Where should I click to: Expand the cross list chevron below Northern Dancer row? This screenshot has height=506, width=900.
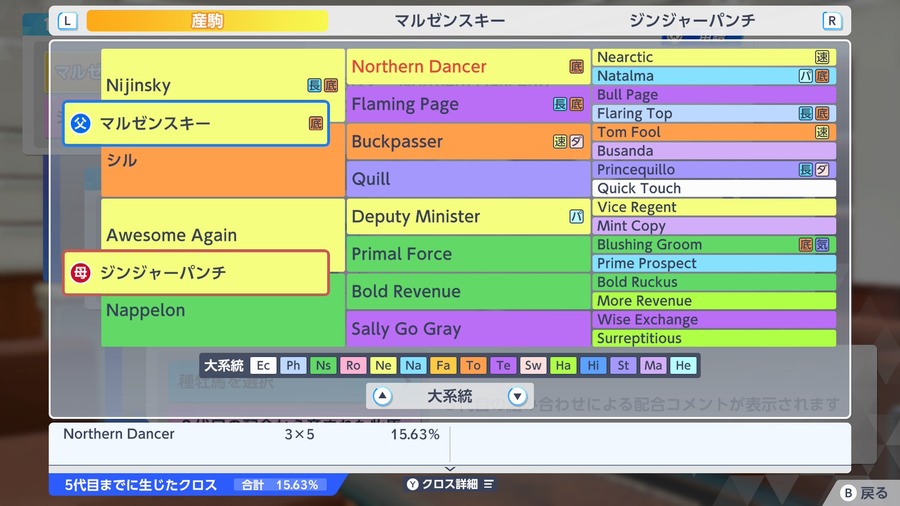coord(450,469)
